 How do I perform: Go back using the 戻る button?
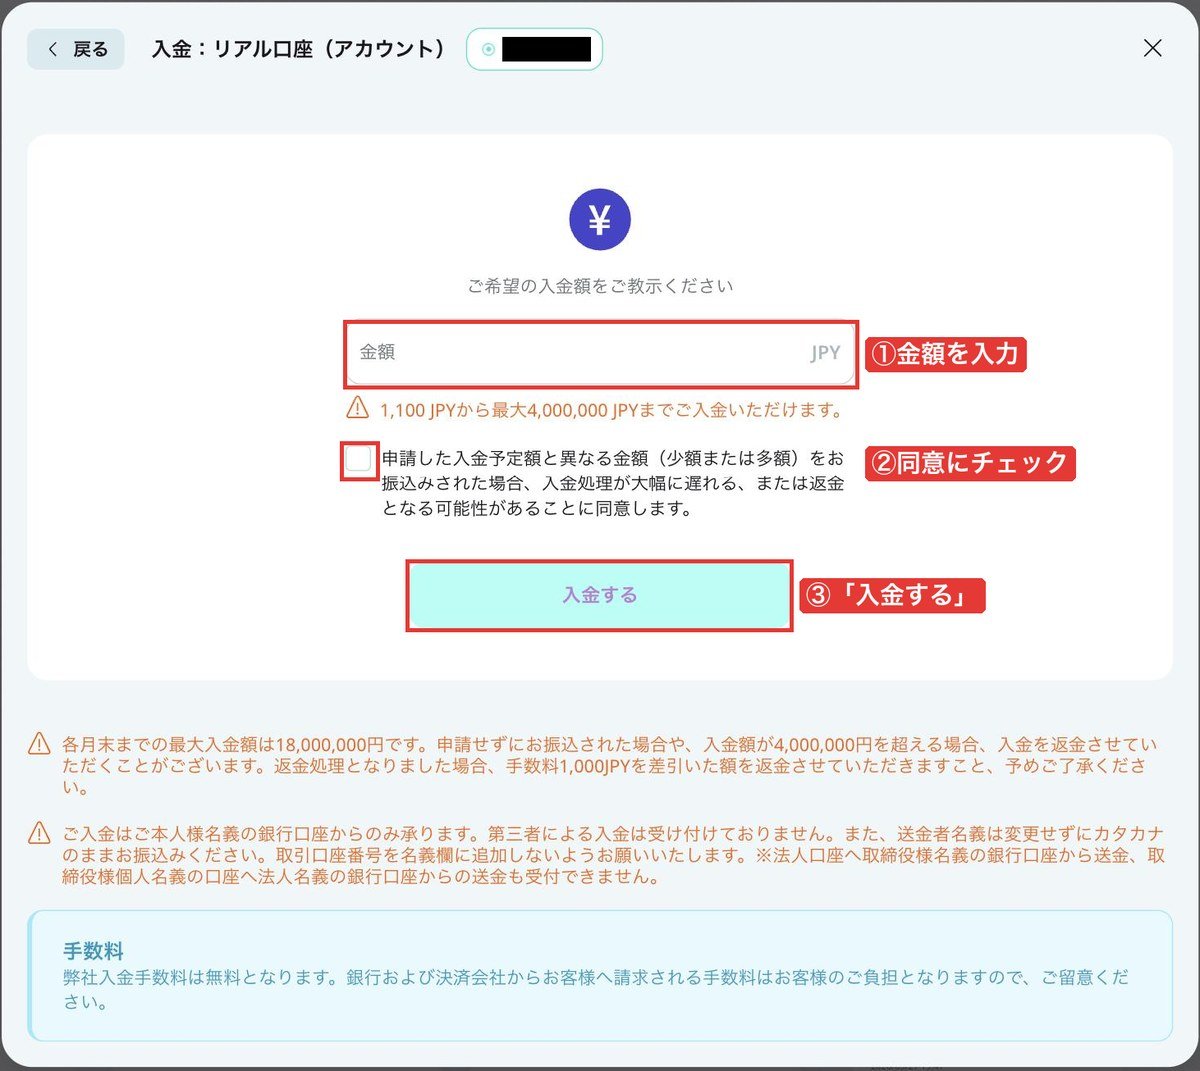[x=76, y=49]
